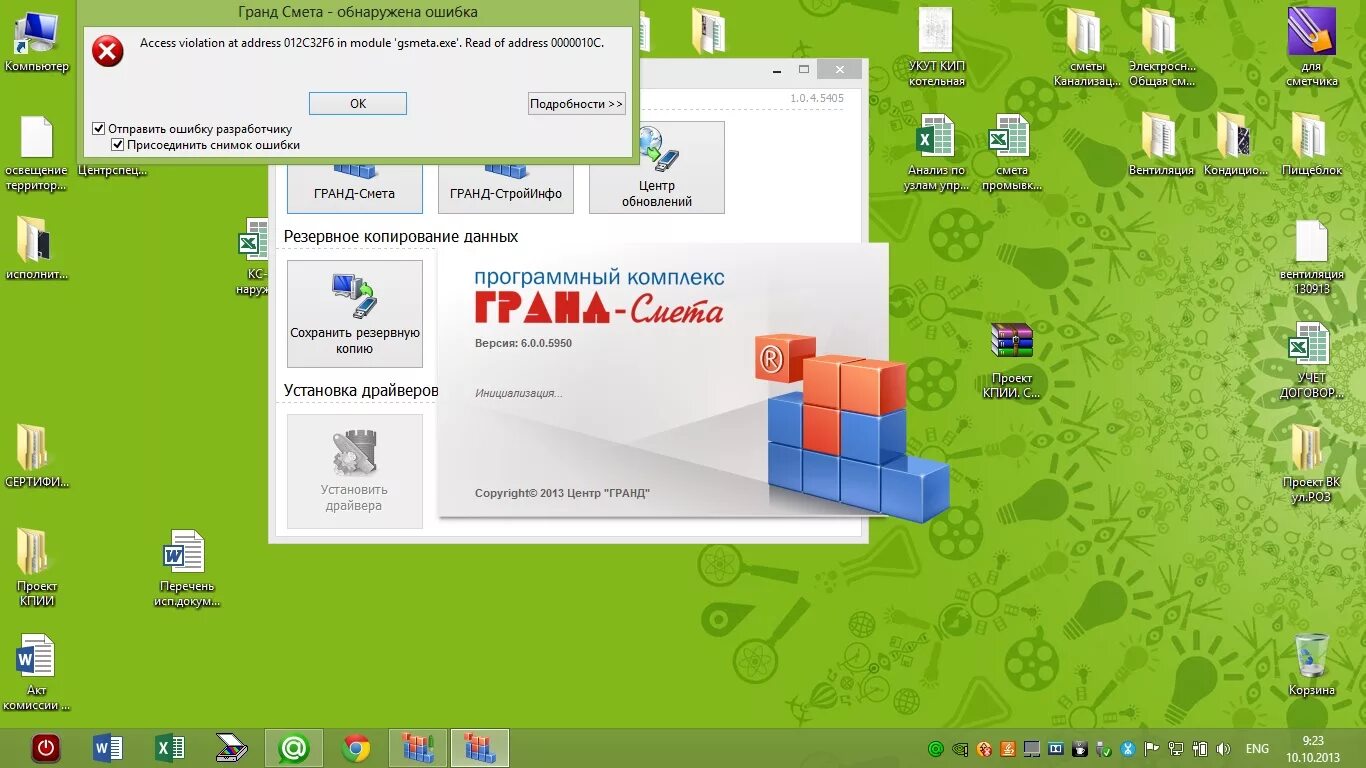This screenshot has width=1366, height=768.
Task: Uncheck Присоединить снимок ошибки
Action: [x=206, y=145]
